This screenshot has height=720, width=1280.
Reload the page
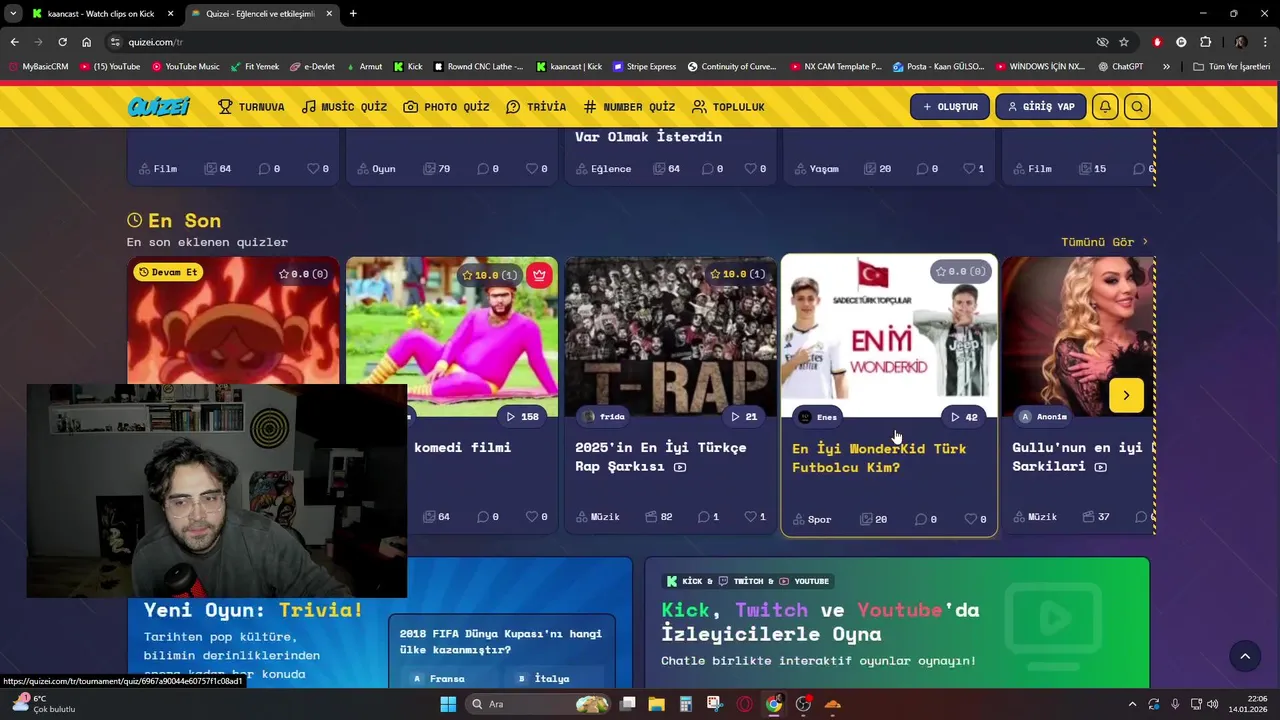point(62,42)
